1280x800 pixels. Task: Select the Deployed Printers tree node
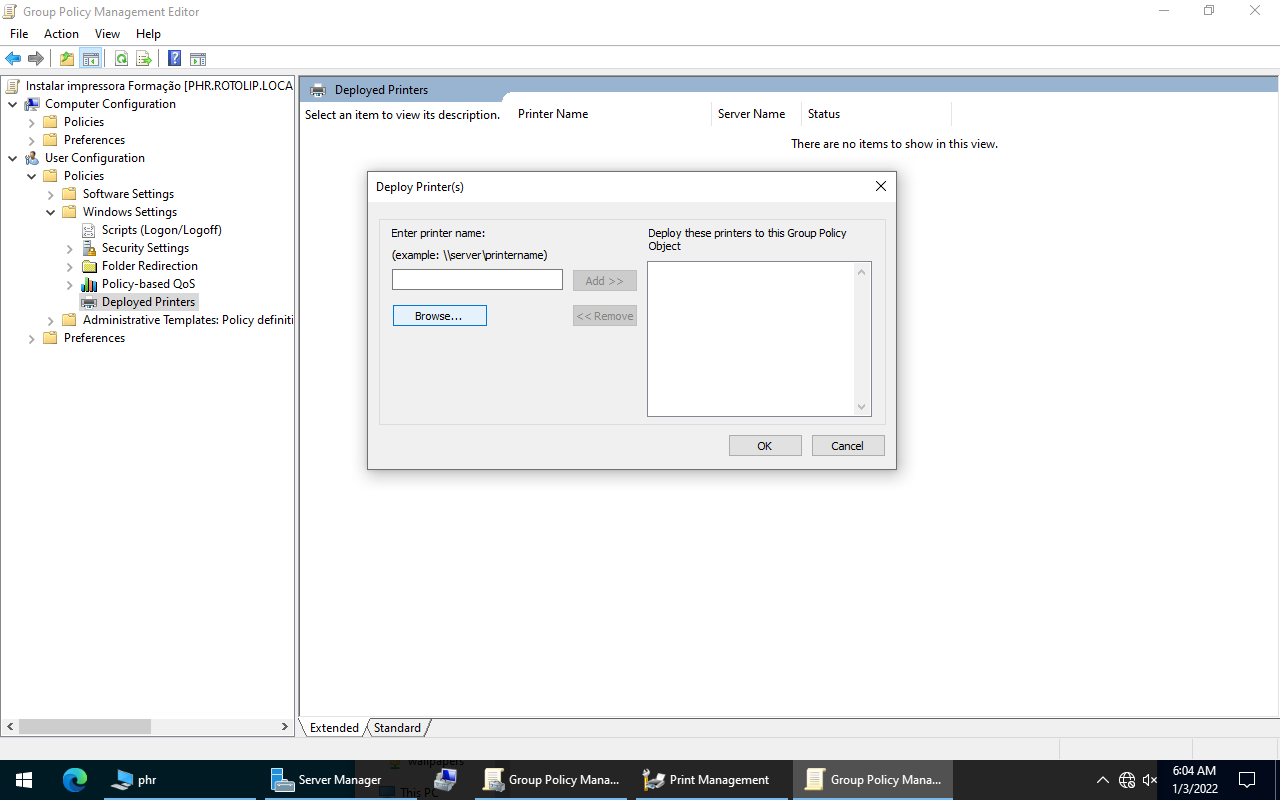coord(148,302)
